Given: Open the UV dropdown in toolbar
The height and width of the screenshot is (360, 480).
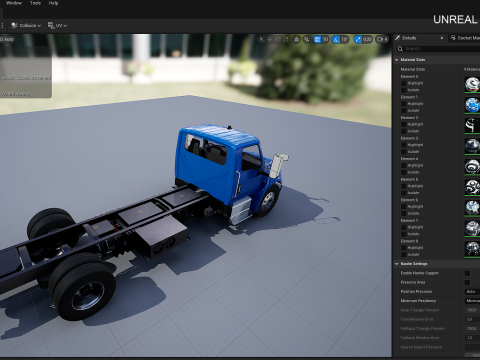Looking at the screenshot, I should [57, 25].
